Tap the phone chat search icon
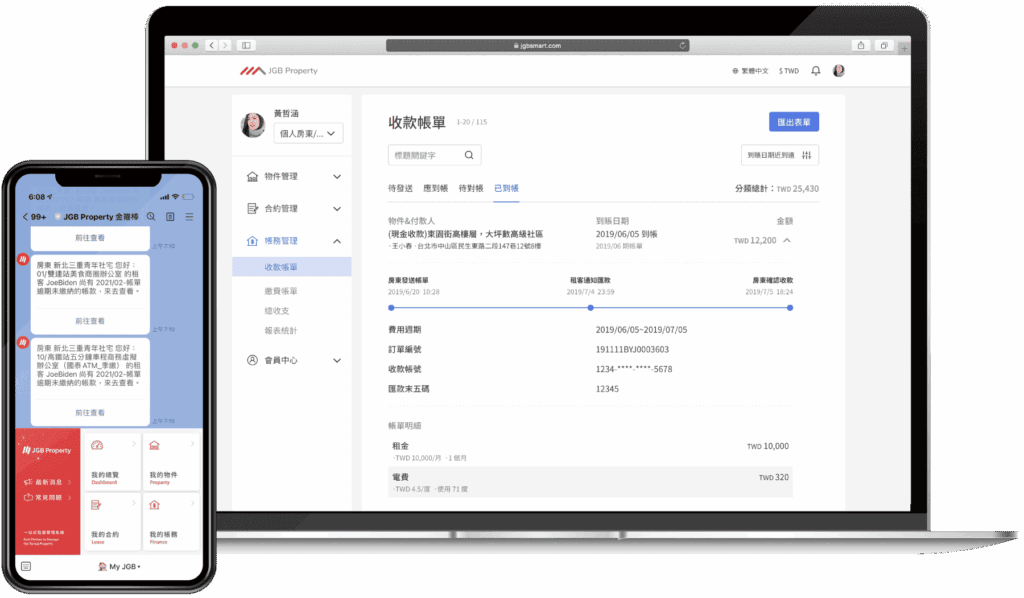 point(151,216)
